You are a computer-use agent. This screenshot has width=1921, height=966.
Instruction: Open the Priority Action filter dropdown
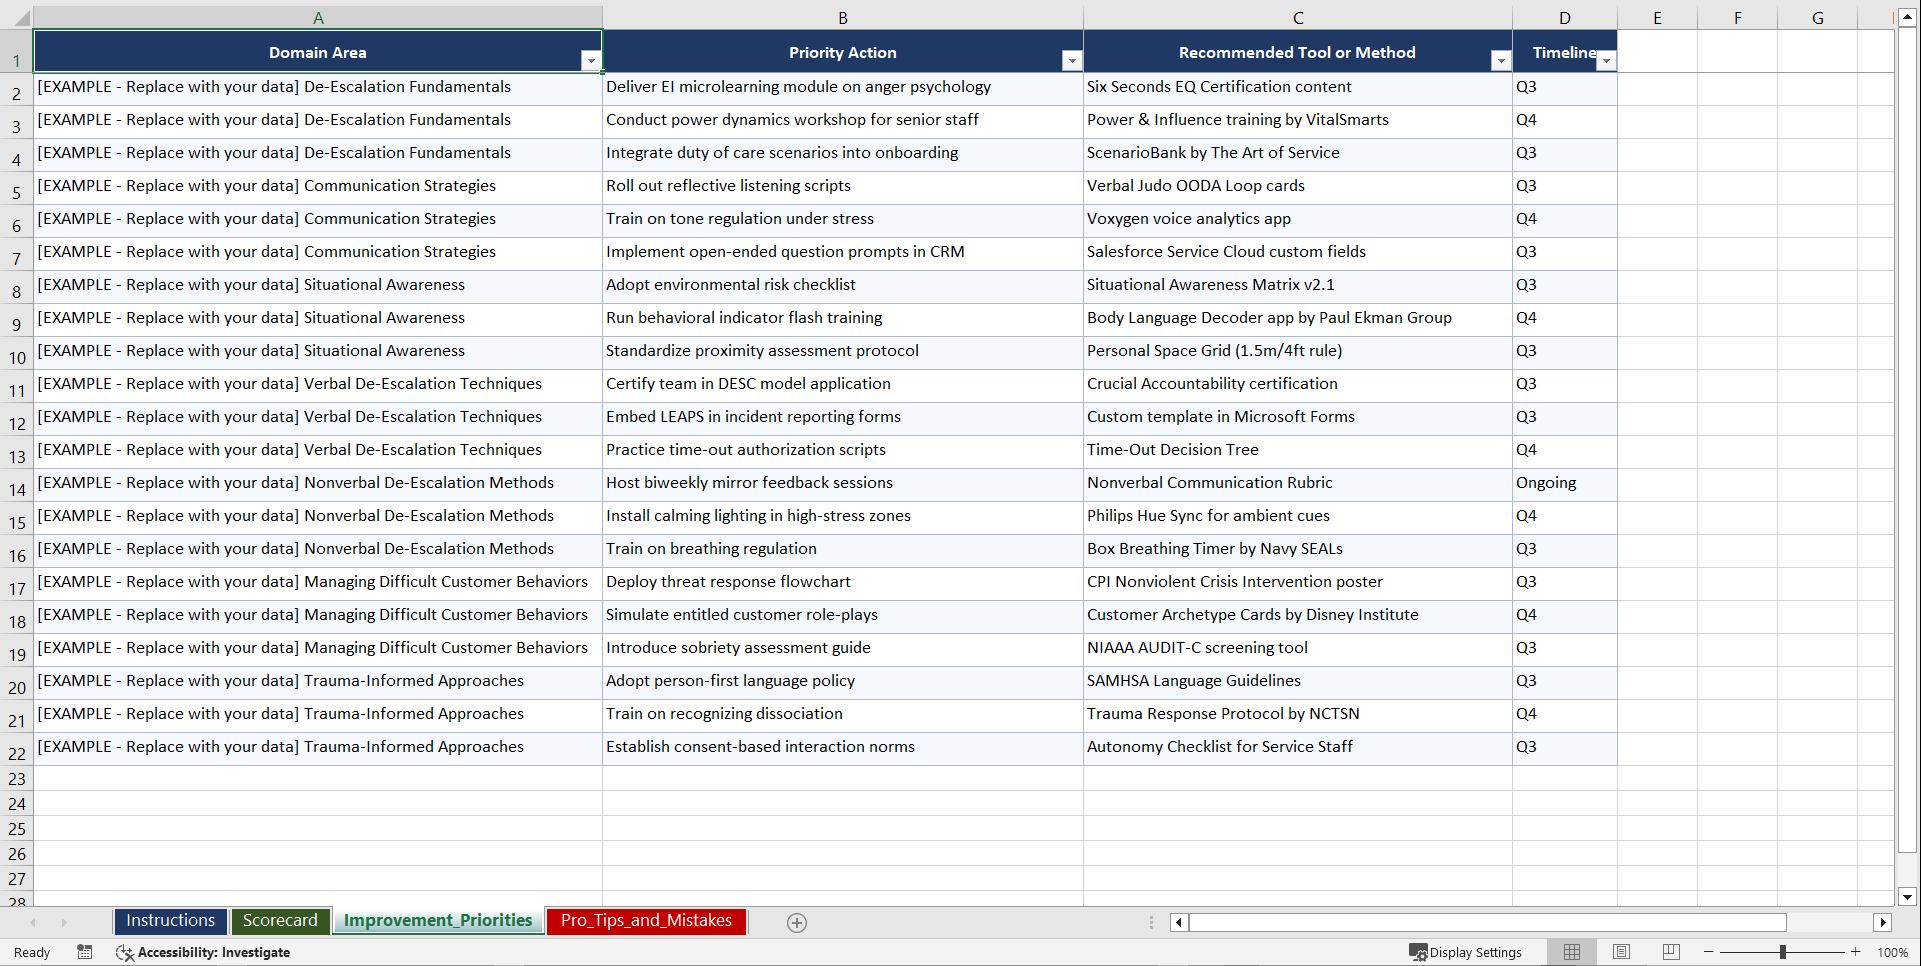[x=1071, y=60]
